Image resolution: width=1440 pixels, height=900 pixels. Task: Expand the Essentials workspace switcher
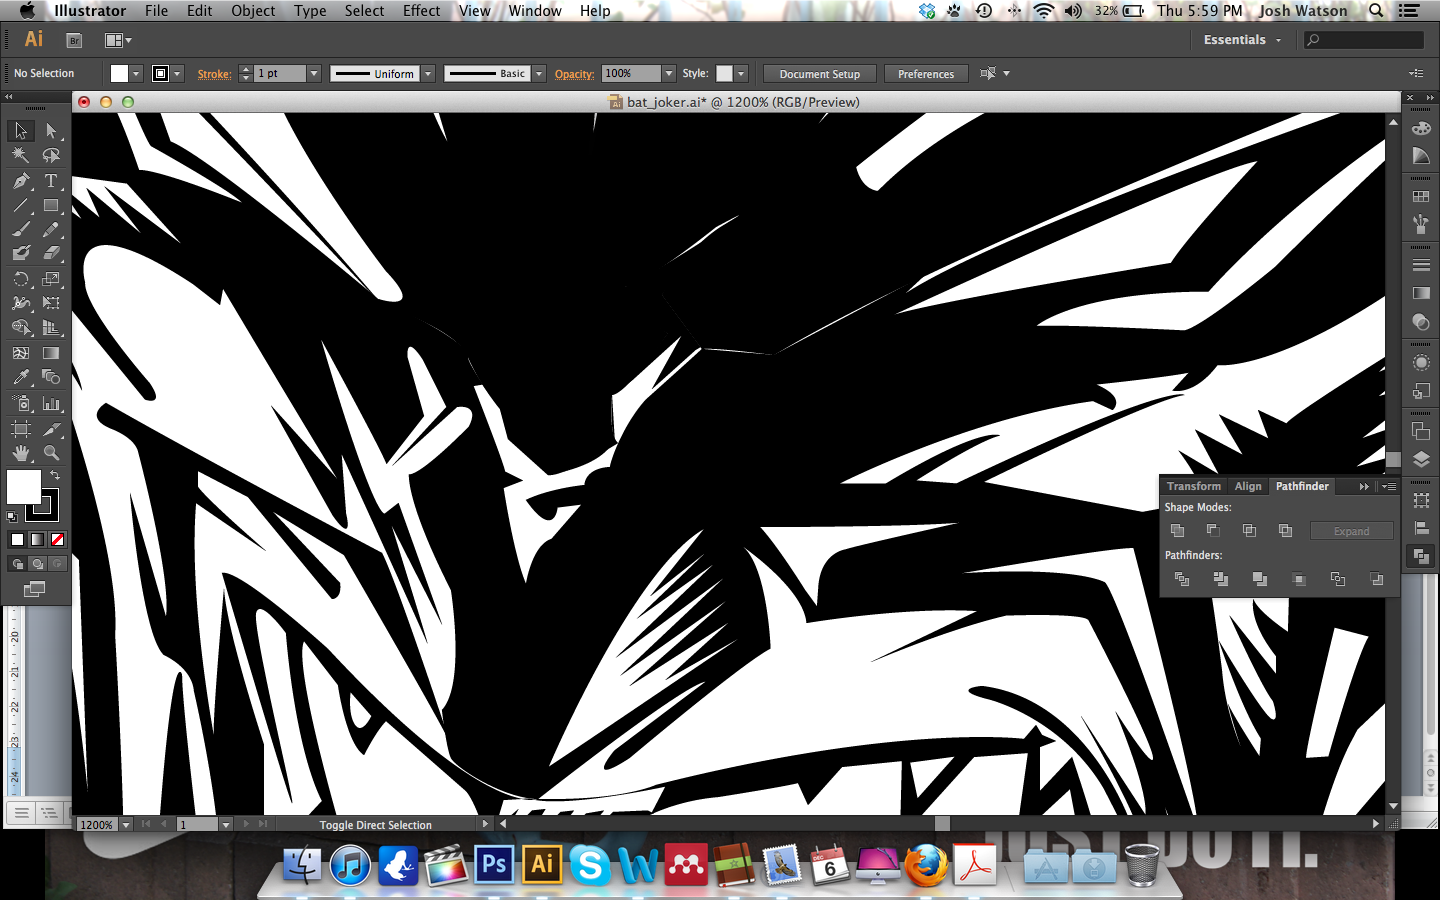tap(1242, 40)
